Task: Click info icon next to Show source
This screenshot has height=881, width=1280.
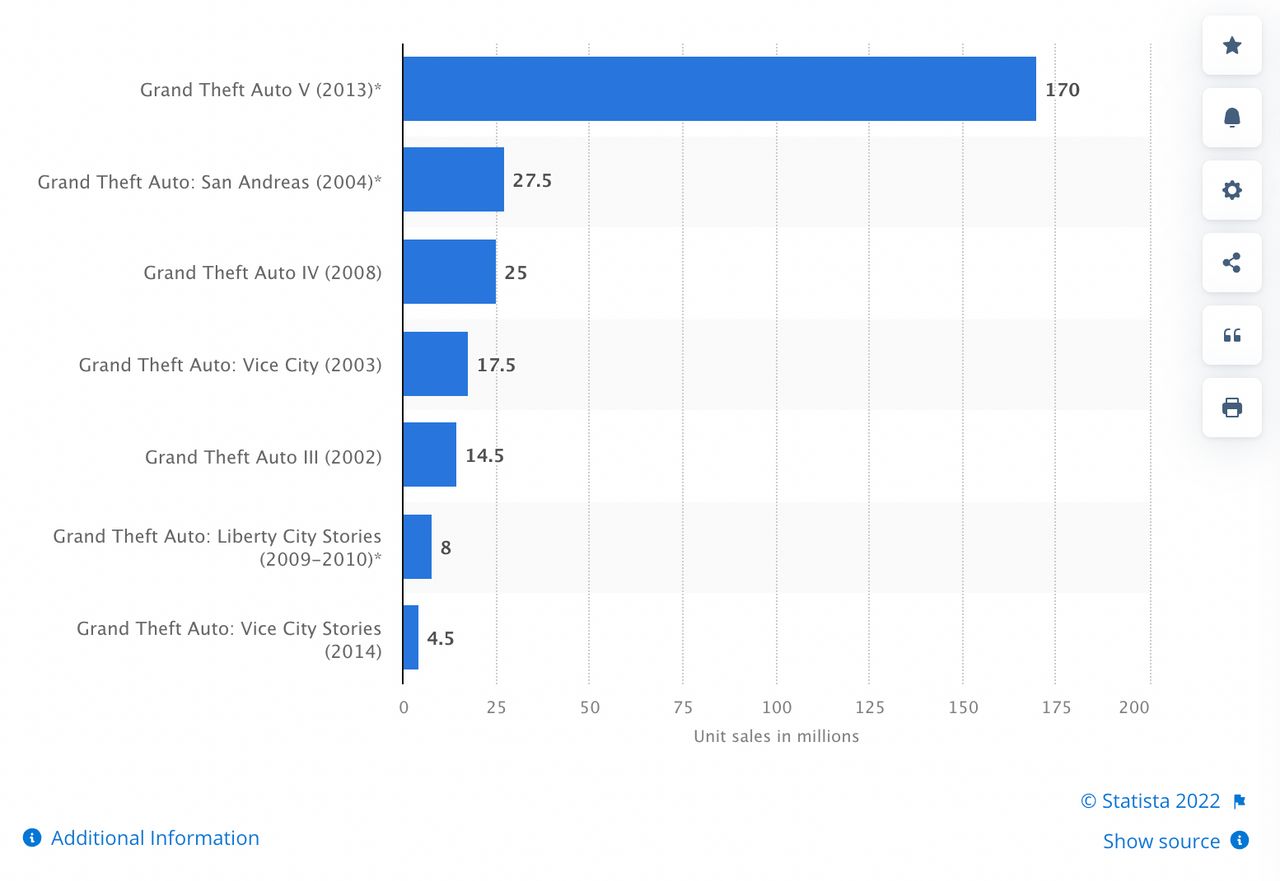Action: (1240, 840)
